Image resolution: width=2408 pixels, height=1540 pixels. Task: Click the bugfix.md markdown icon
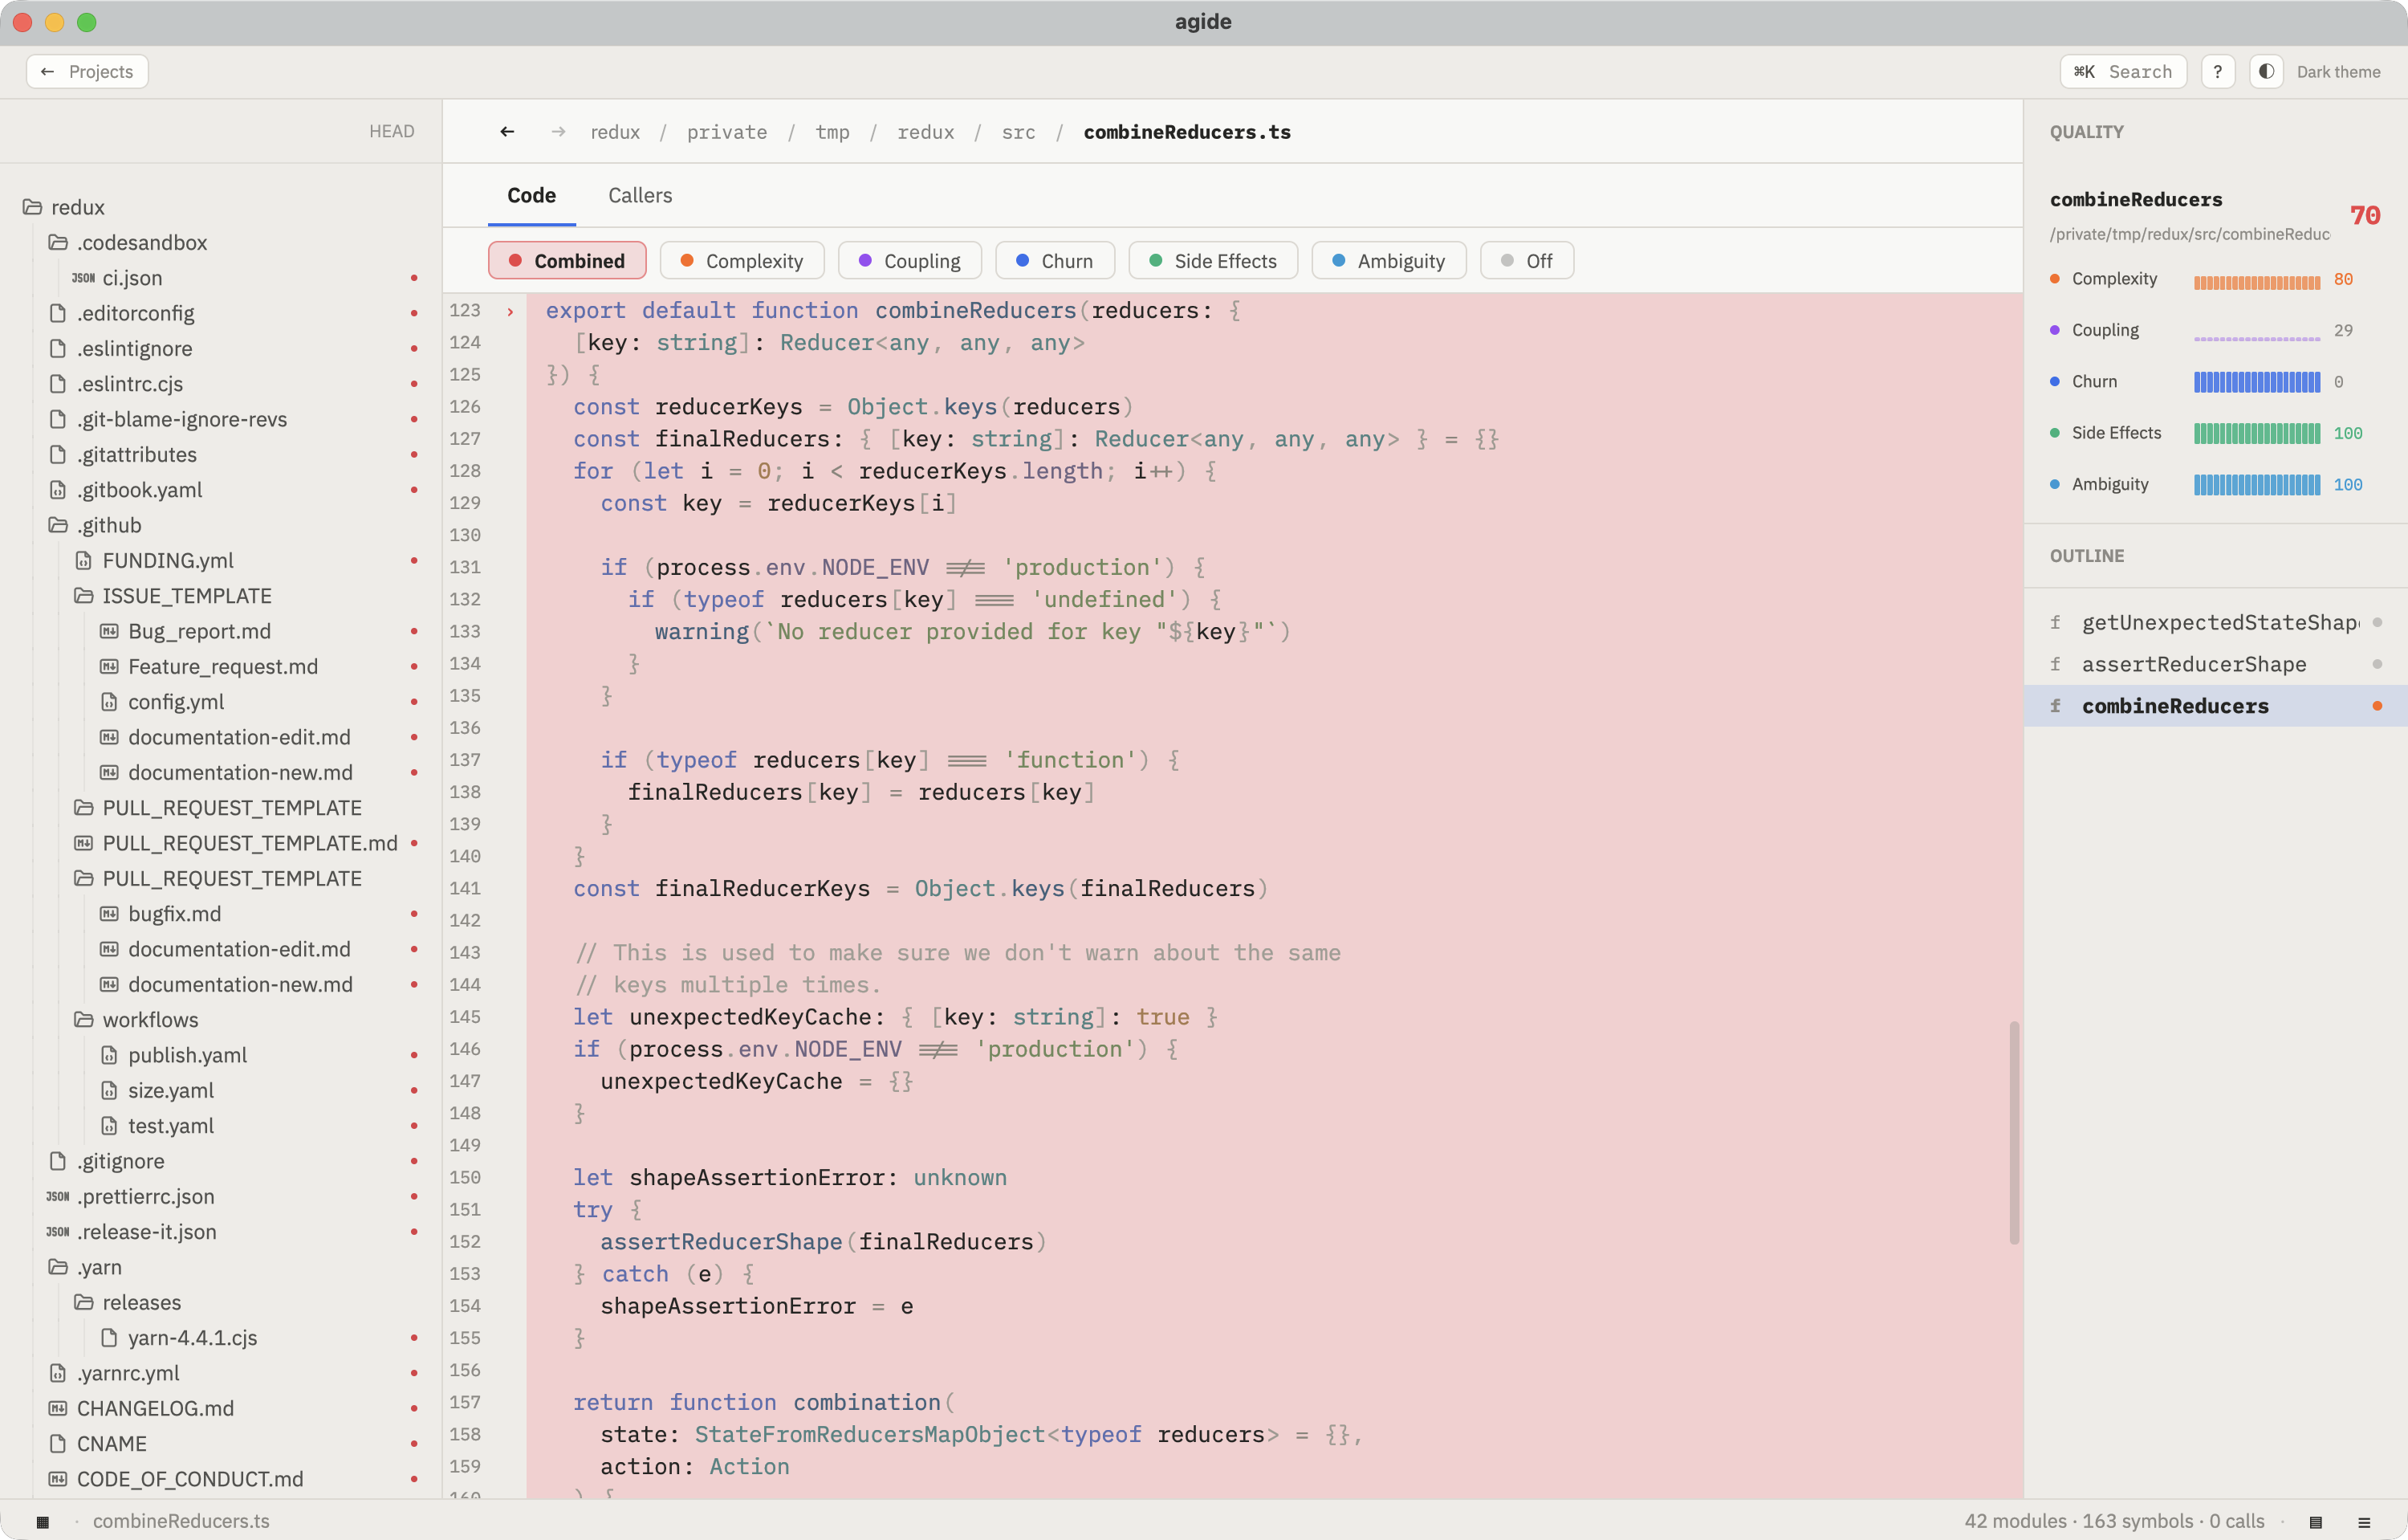pos(109,914)
